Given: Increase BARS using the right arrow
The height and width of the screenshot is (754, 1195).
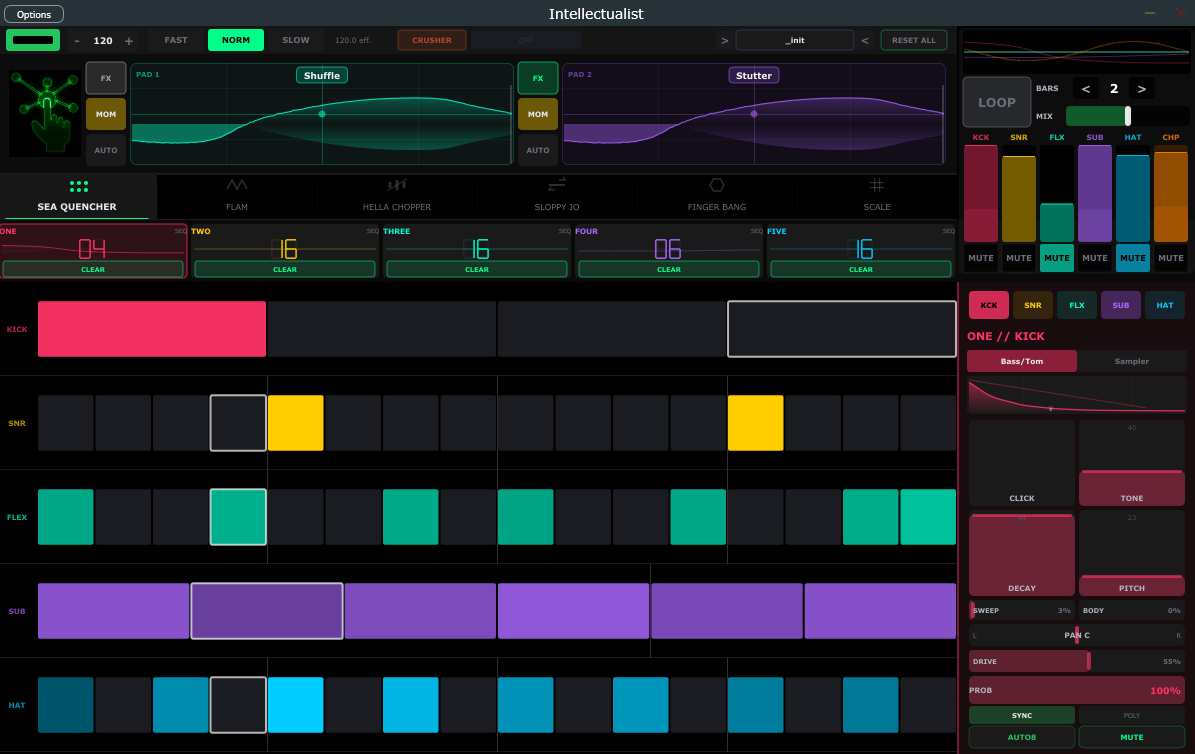Looking at the screenshot, I should pyautogui.click(x=1141, y=88).
